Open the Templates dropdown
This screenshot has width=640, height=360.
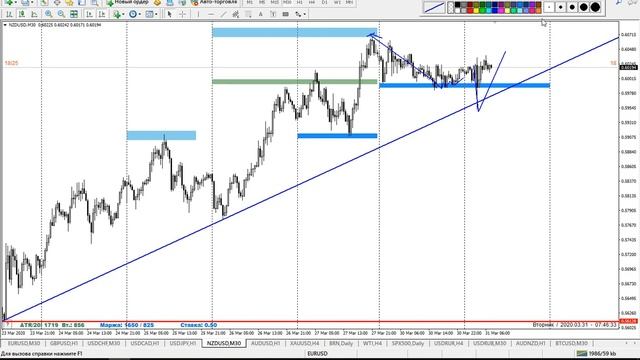[151, 14]
